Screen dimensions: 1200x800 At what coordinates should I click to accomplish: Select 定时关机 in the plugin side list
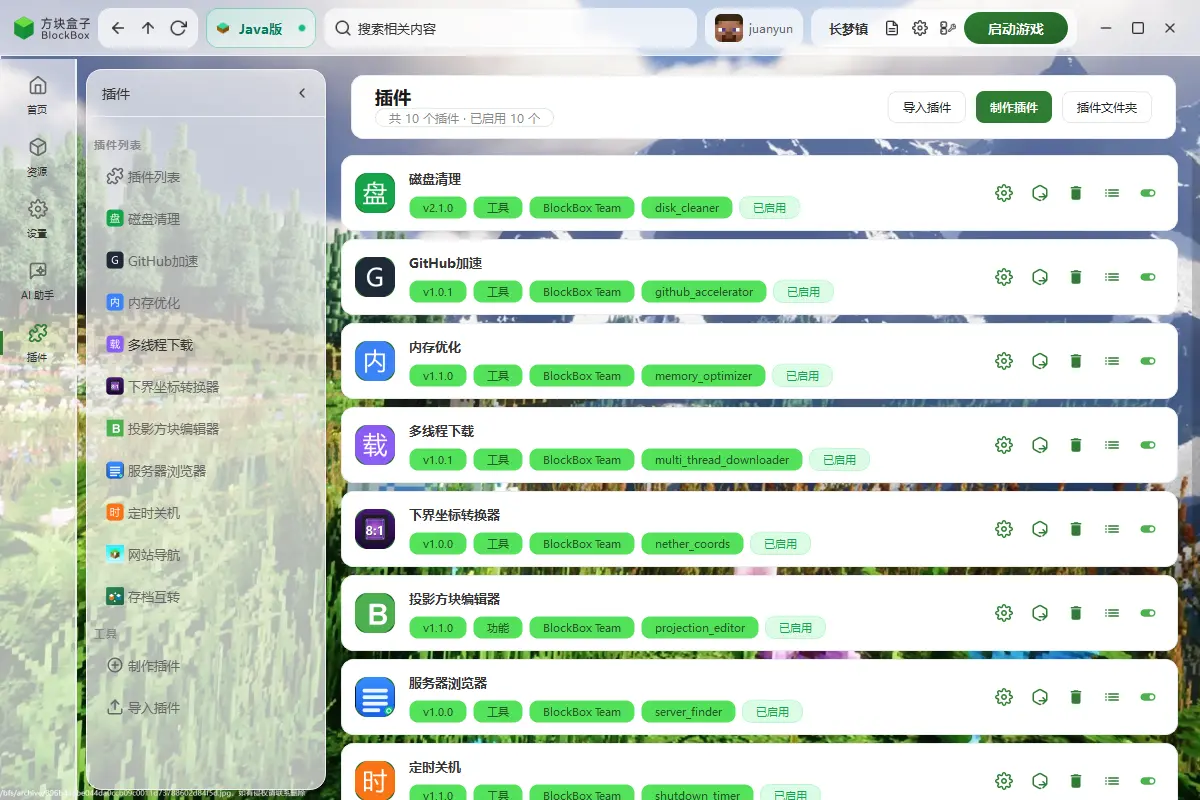coord(206,513)
